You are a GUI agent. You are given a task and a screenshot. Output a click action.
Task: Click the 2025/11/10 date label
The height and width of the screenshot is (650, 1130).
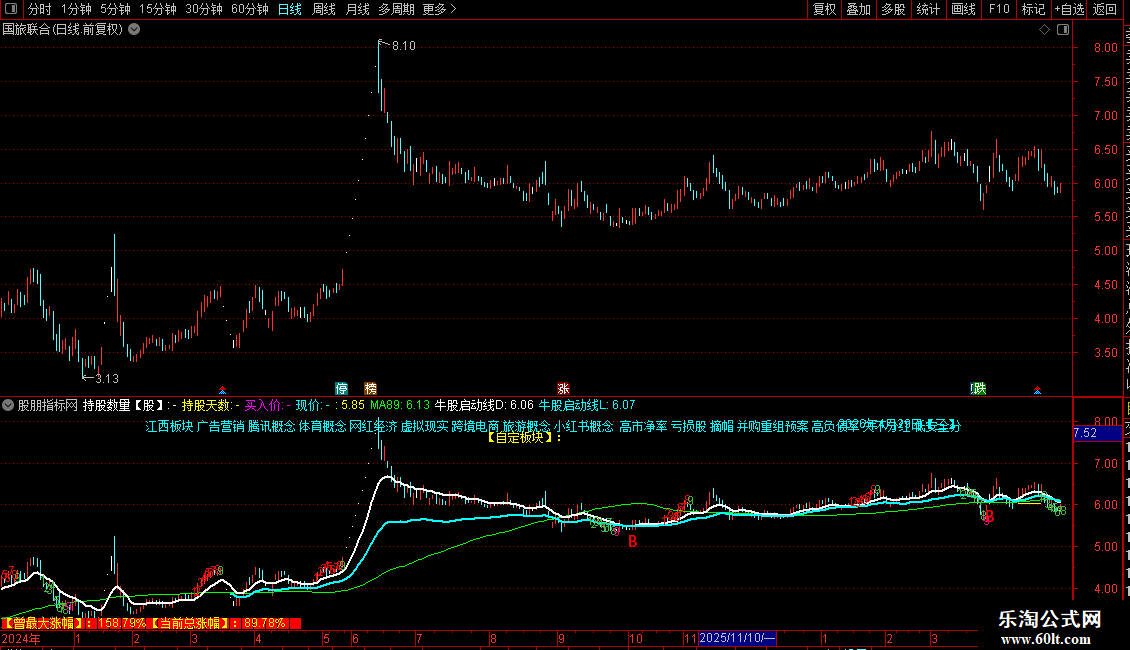click(x=737, y=638)
